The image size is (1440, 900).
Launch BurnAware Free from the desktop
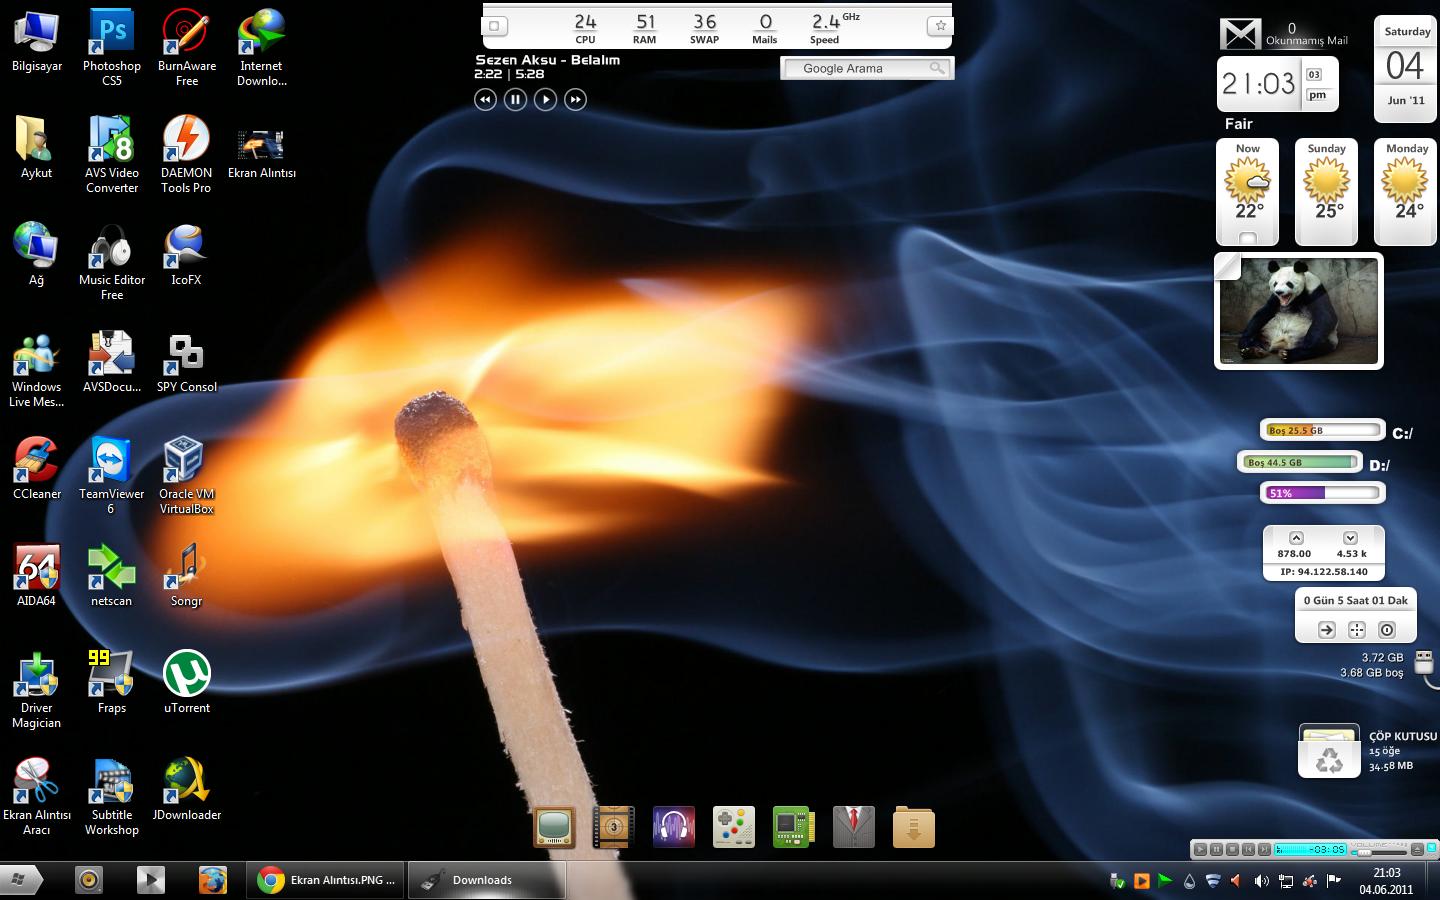(x=186, y=47)
